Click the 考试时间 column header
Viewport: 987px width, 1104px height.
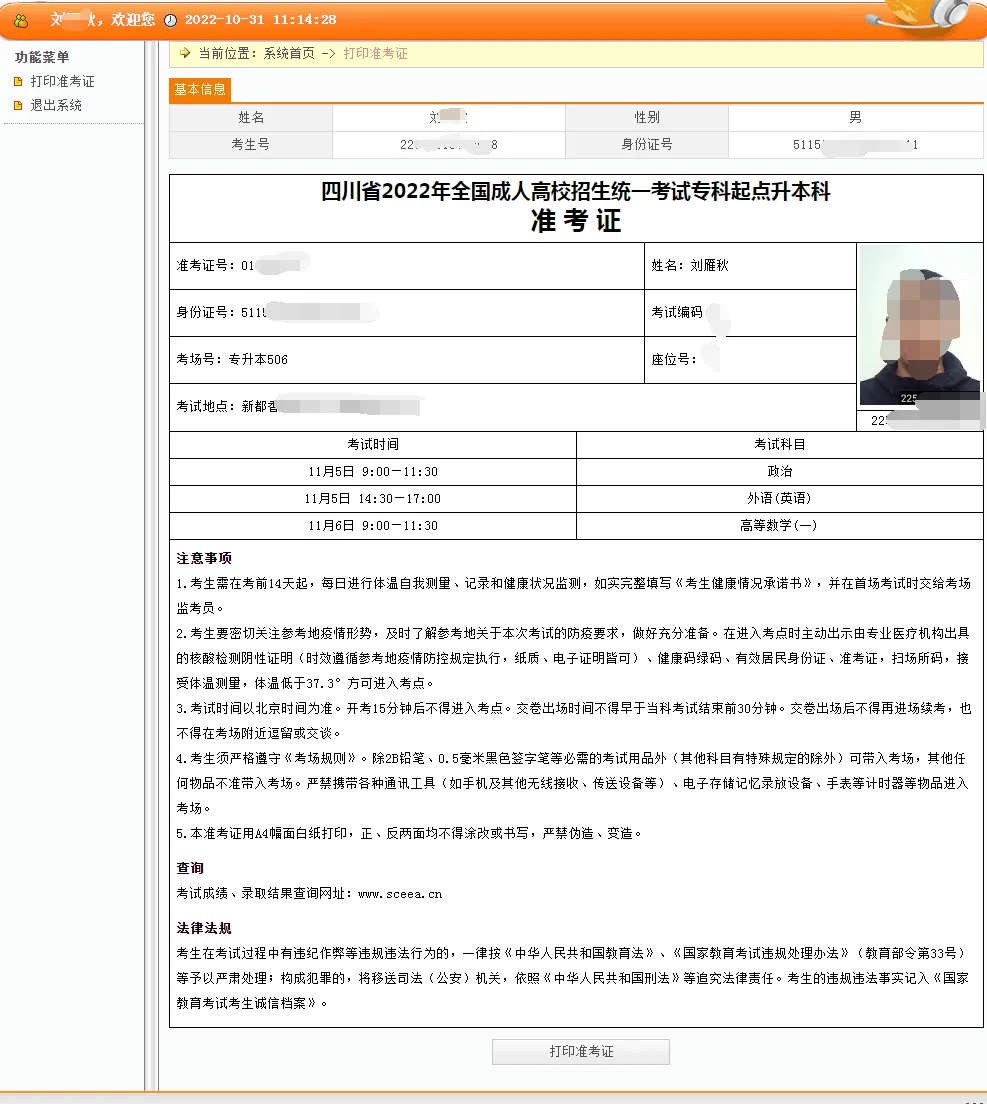373,444
